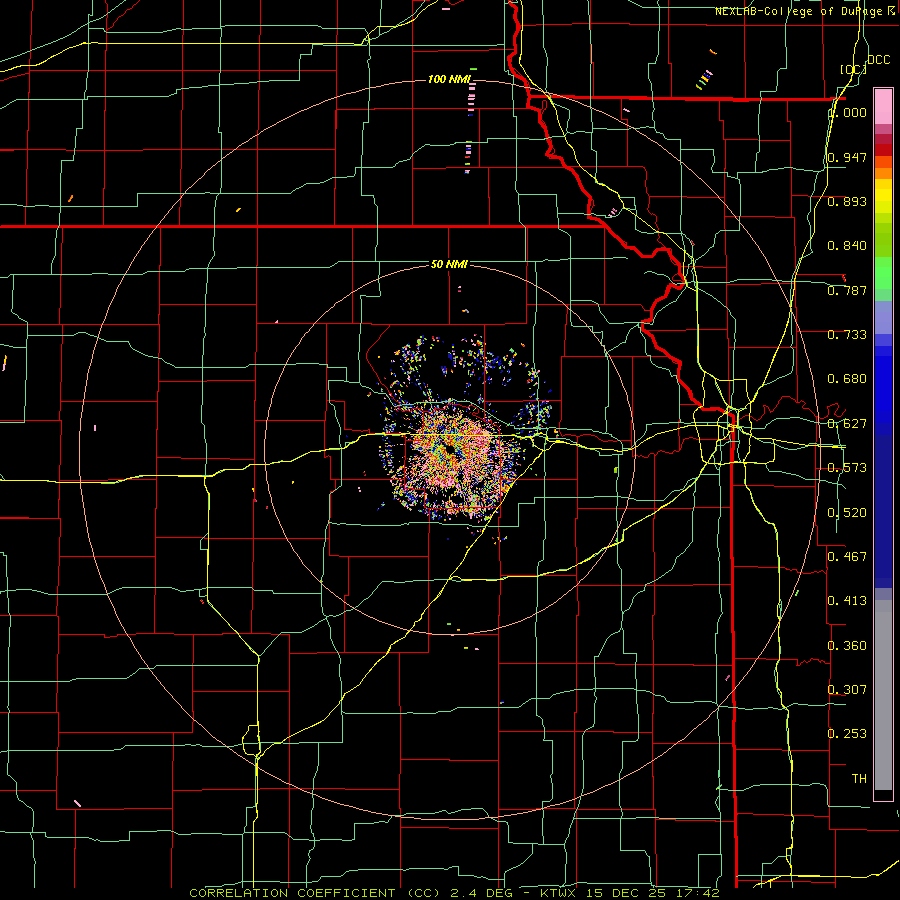
Task: Click the 0.360 value on the color scale
Action: click(x=847, y=646)
